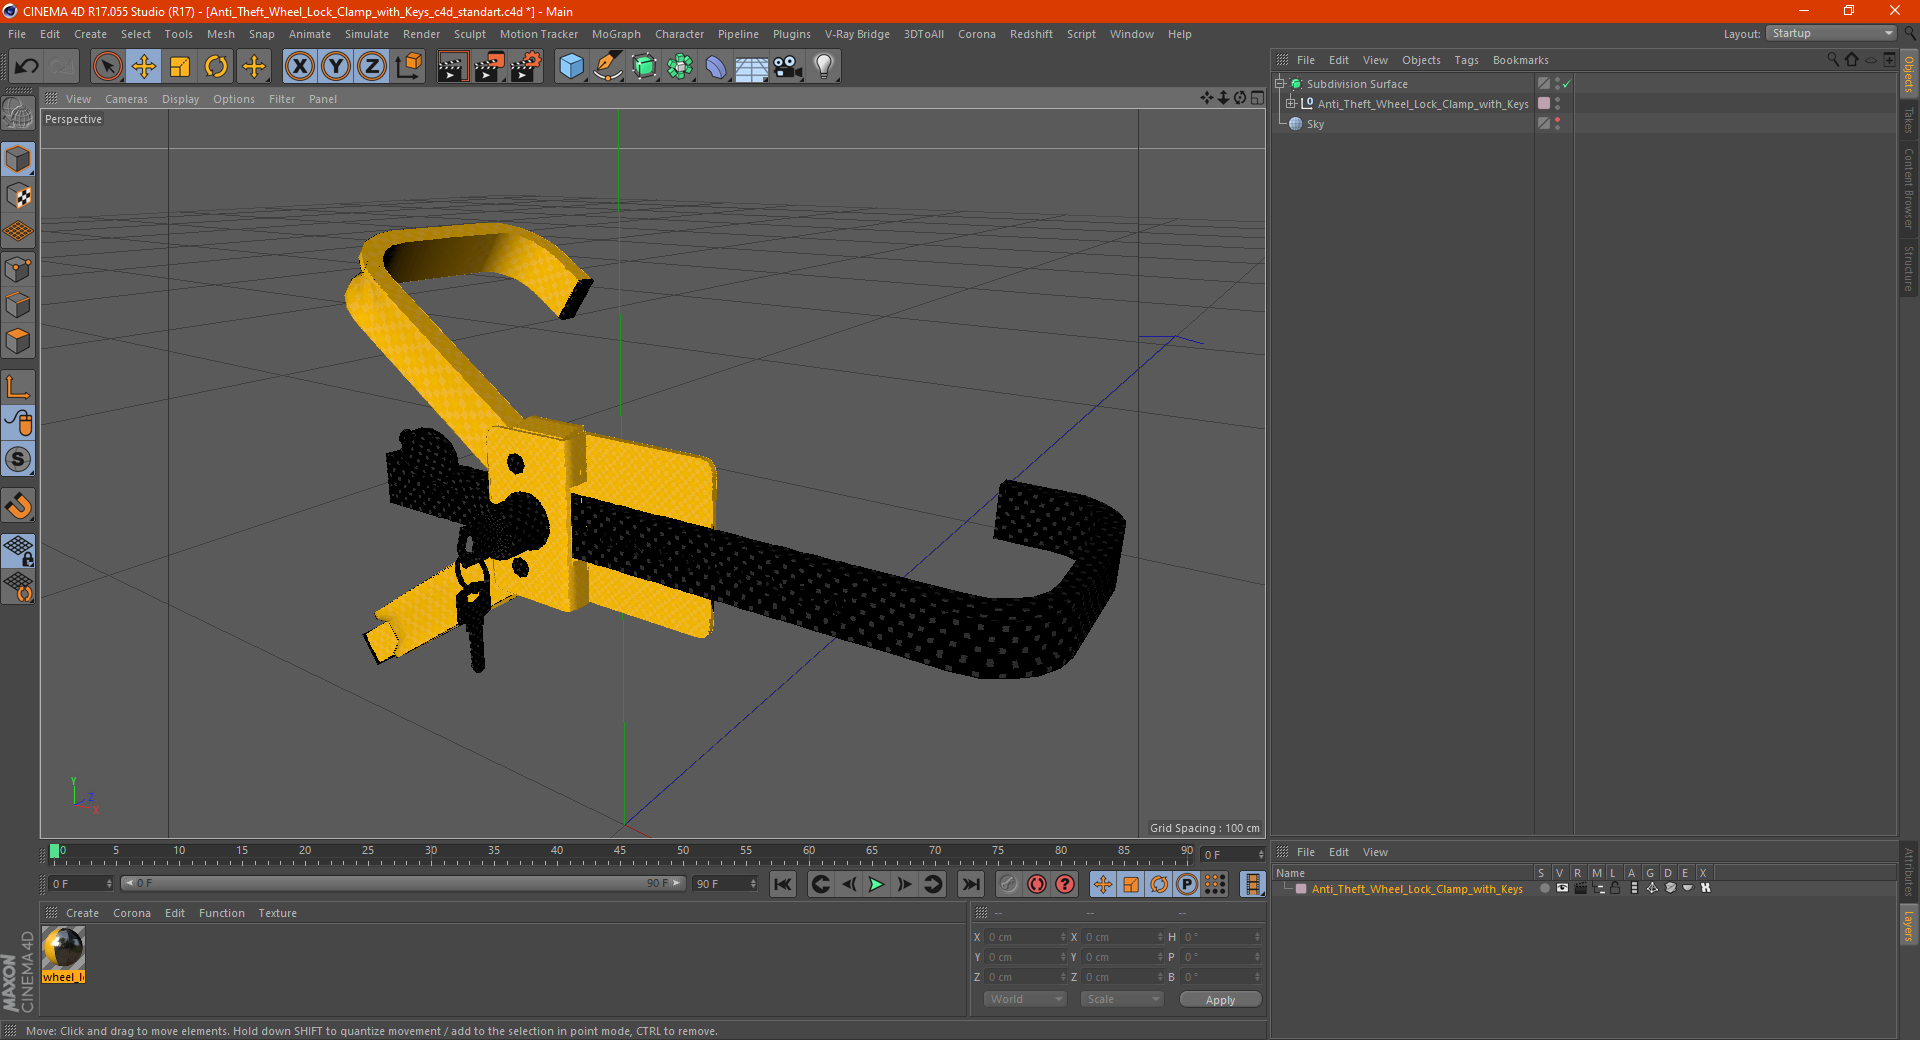Screen dimensions: 1920x1040
Task: Toggle X axis lock
Action: click(x=299, y=67)
